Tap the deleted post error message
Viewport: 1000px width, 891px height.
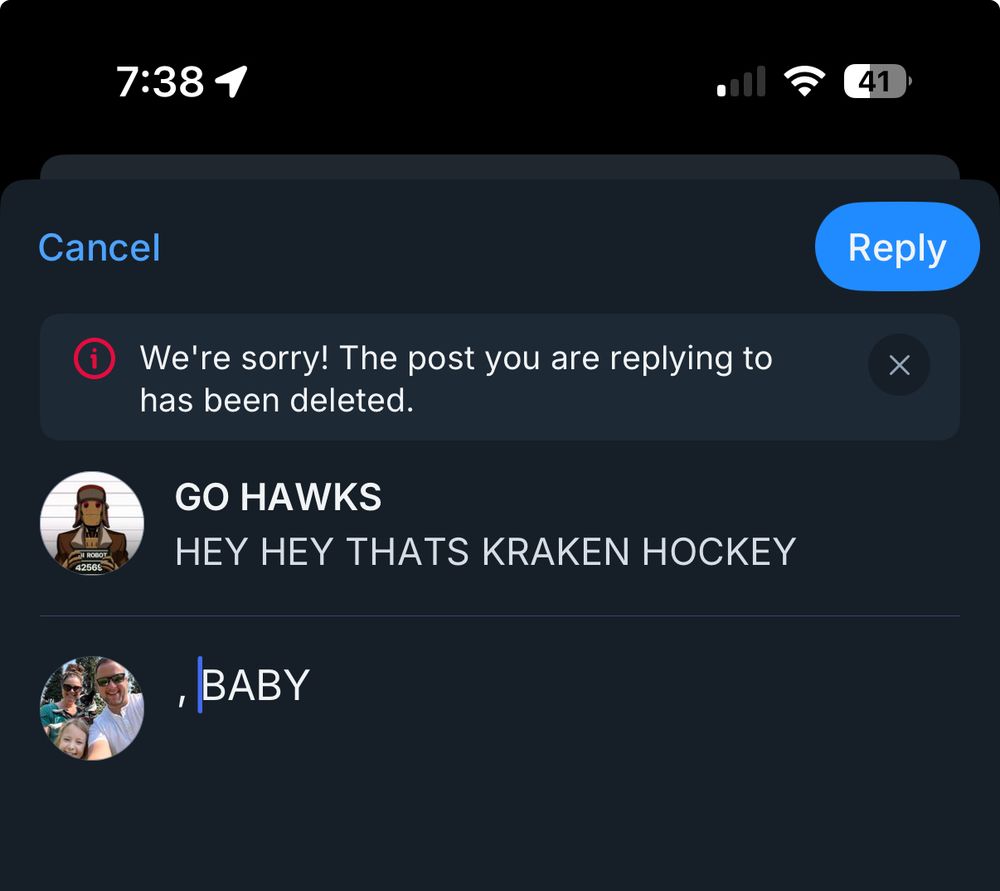click(x=455, y=379)
